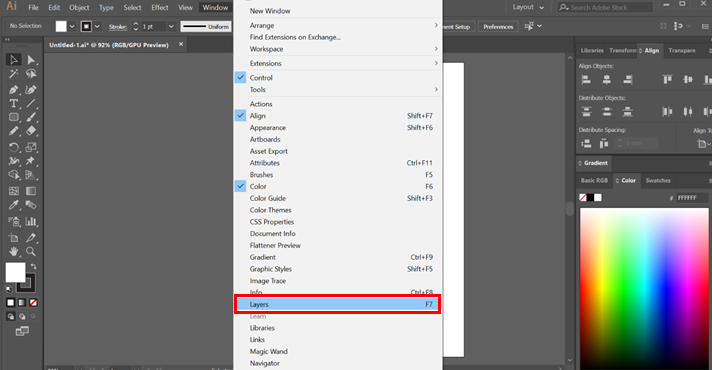Select the Selection tool arrow
This screenshot has width=712, height=370.
[x=14, y=59]
